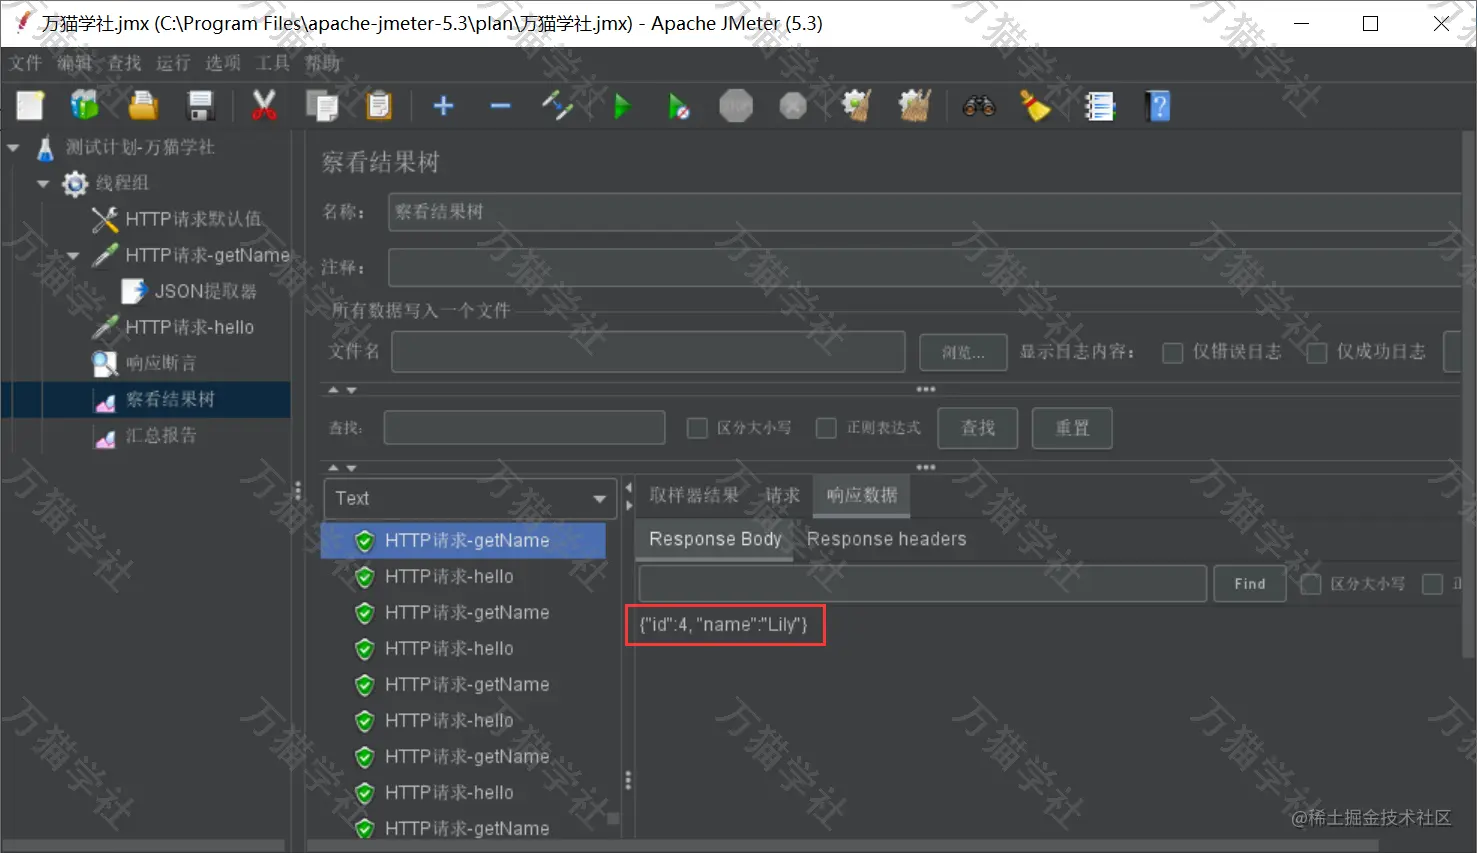
Task: Click the Shutdown test icon
Action: (x=793, y=106)
